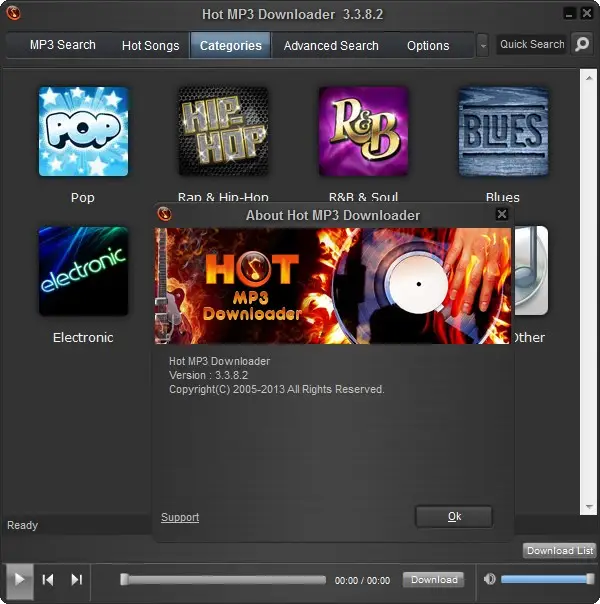The width and height of the screenshot is (600, 604).
Task: Click the Ready status text
Action: click(x=22, y=525)
